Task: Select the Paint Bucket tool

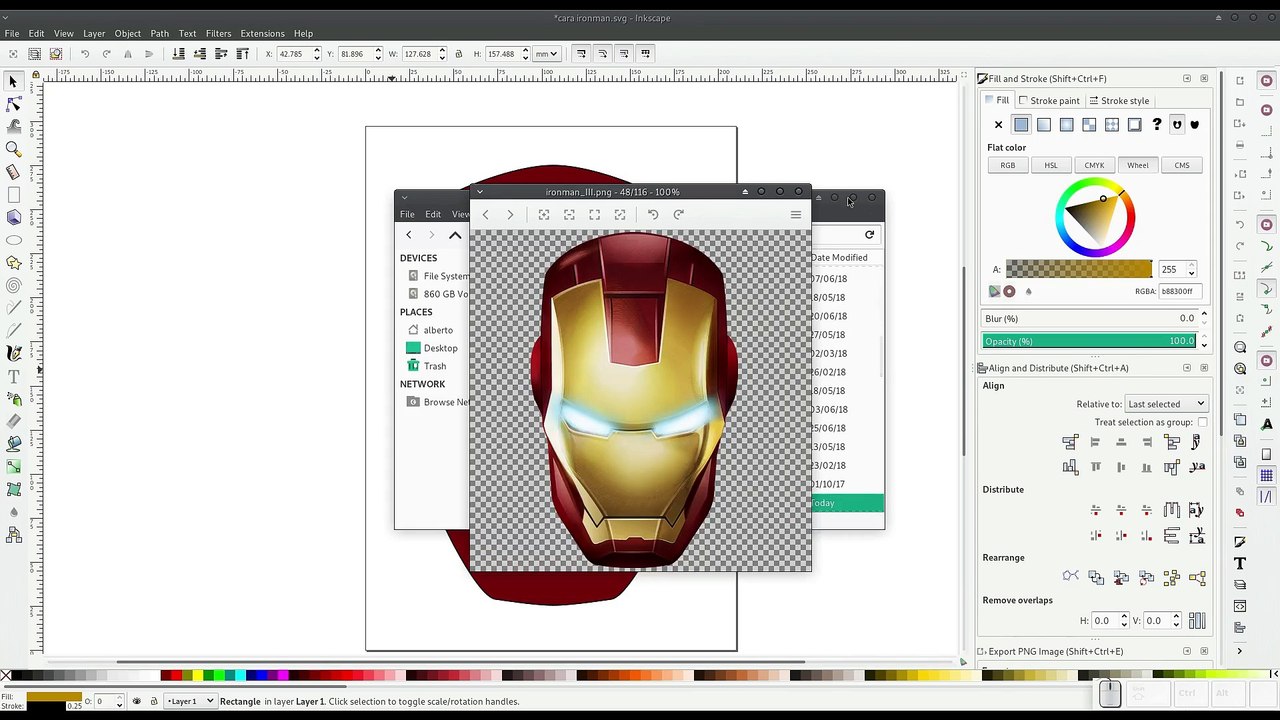Action: coord(14,443)
